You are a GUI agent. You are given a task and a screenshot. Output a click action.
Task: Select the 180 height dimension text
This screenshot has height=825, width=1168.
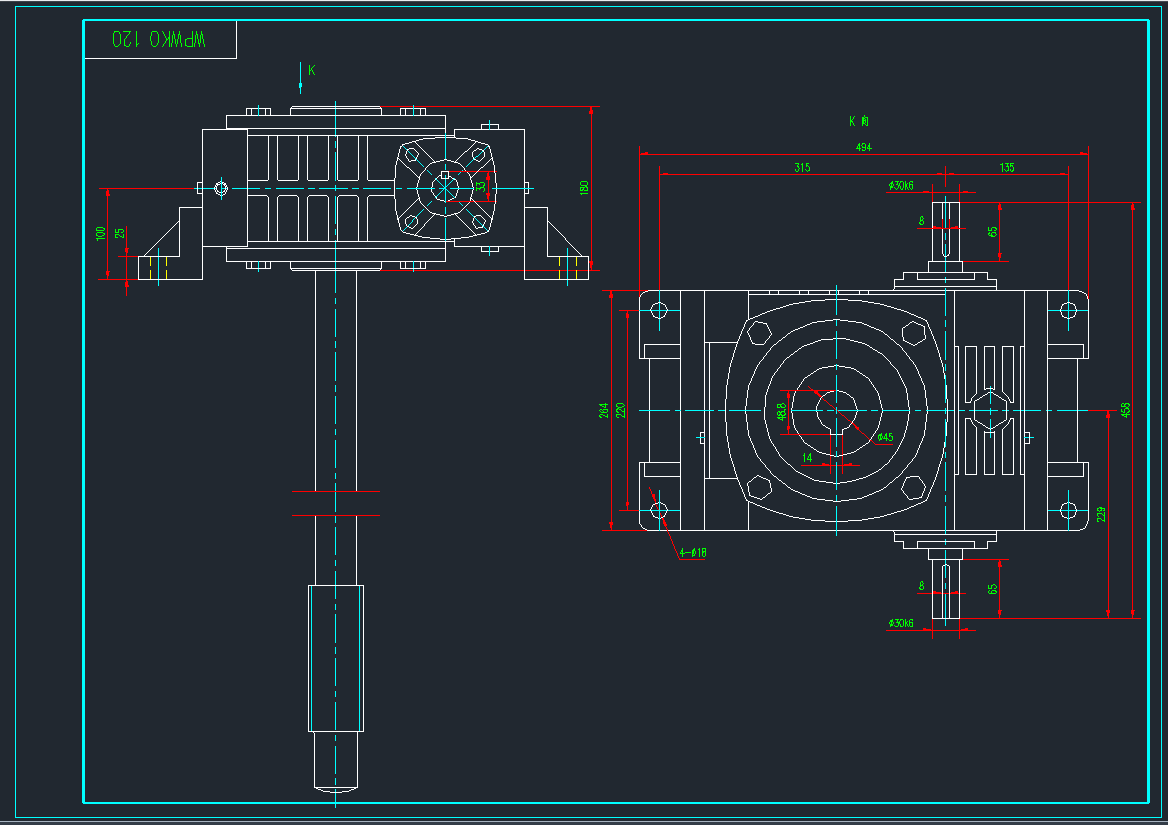584,188
